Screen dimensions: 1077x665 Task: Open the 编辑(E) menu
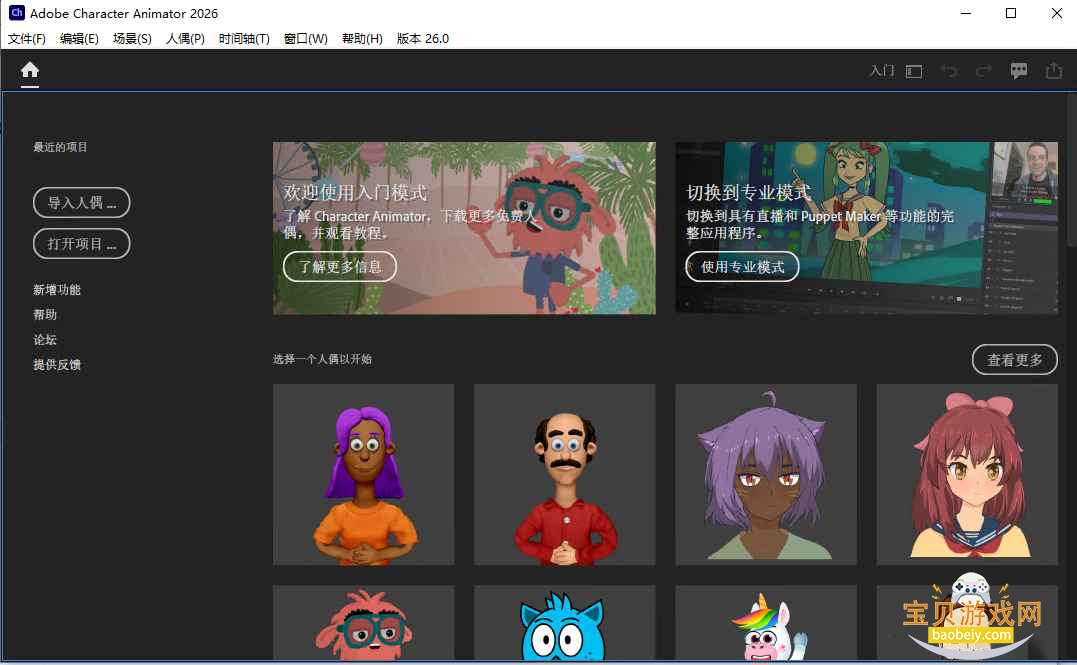[79, 38]
